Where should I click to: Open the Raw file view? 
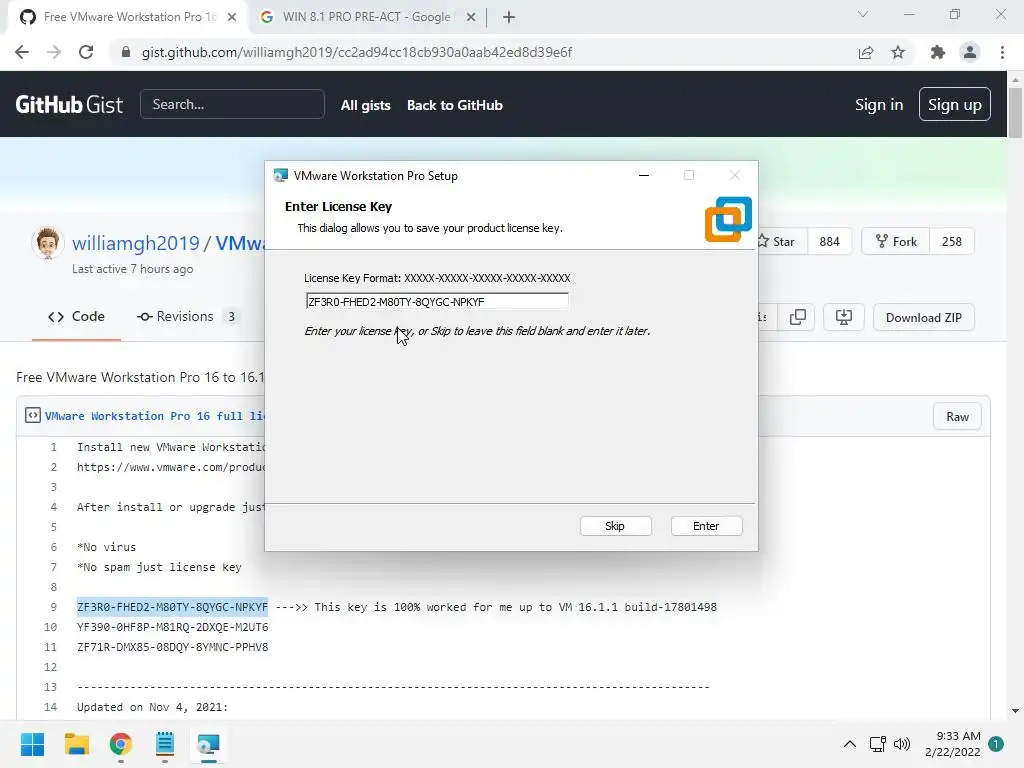coord(957,417)
